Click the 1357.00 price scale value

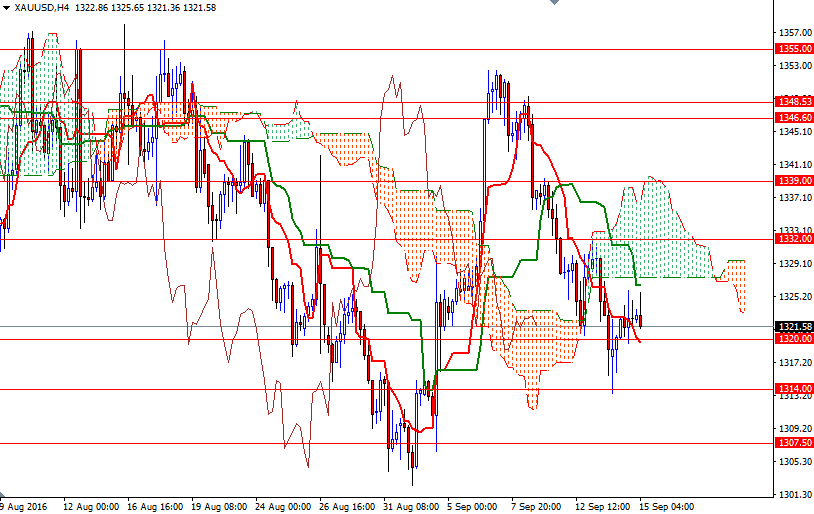tap(795, 33)
